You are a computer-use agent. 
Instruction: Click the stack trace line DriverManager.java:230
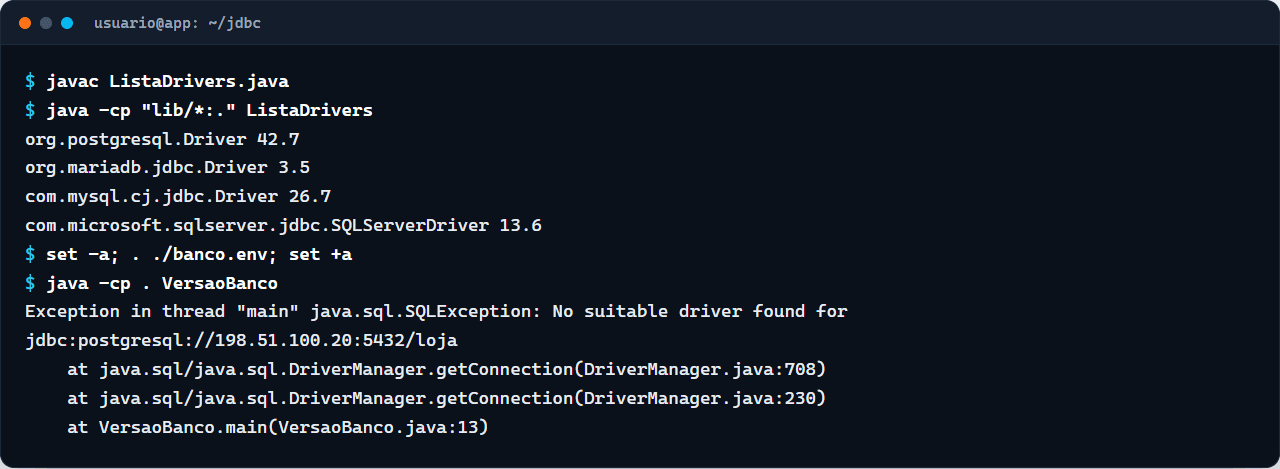click(x=447, y=399)
